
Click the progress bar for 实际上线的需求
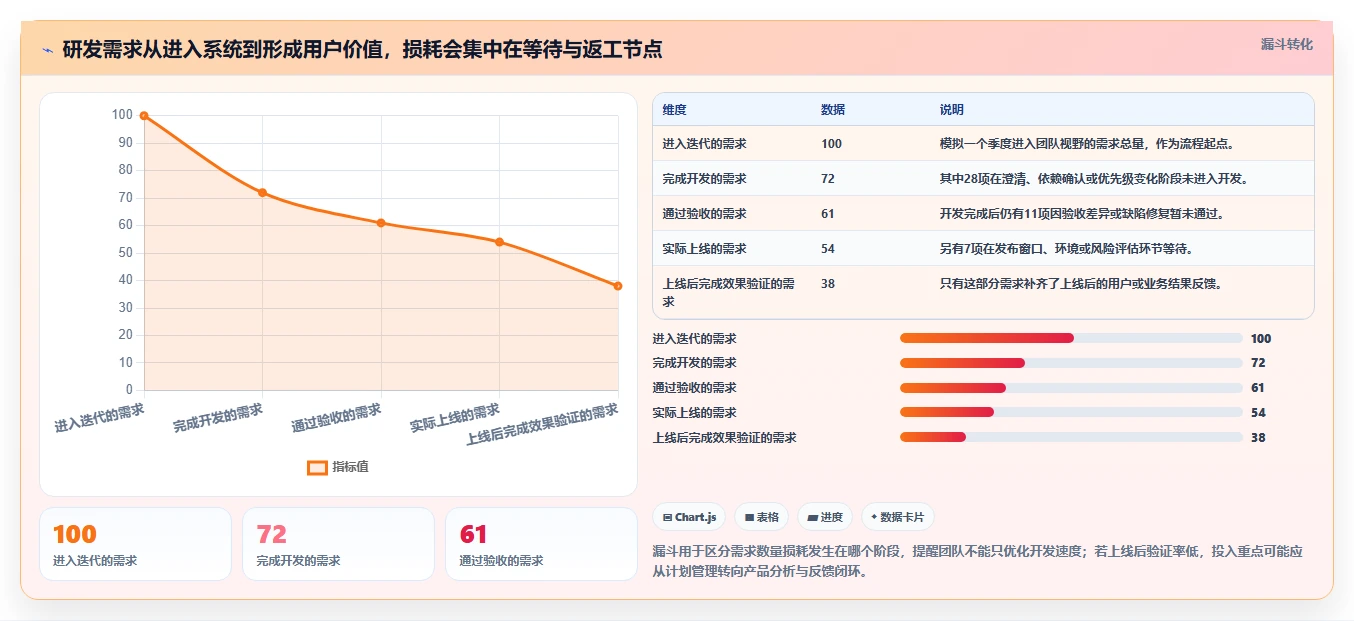[x=1071, y=413]
